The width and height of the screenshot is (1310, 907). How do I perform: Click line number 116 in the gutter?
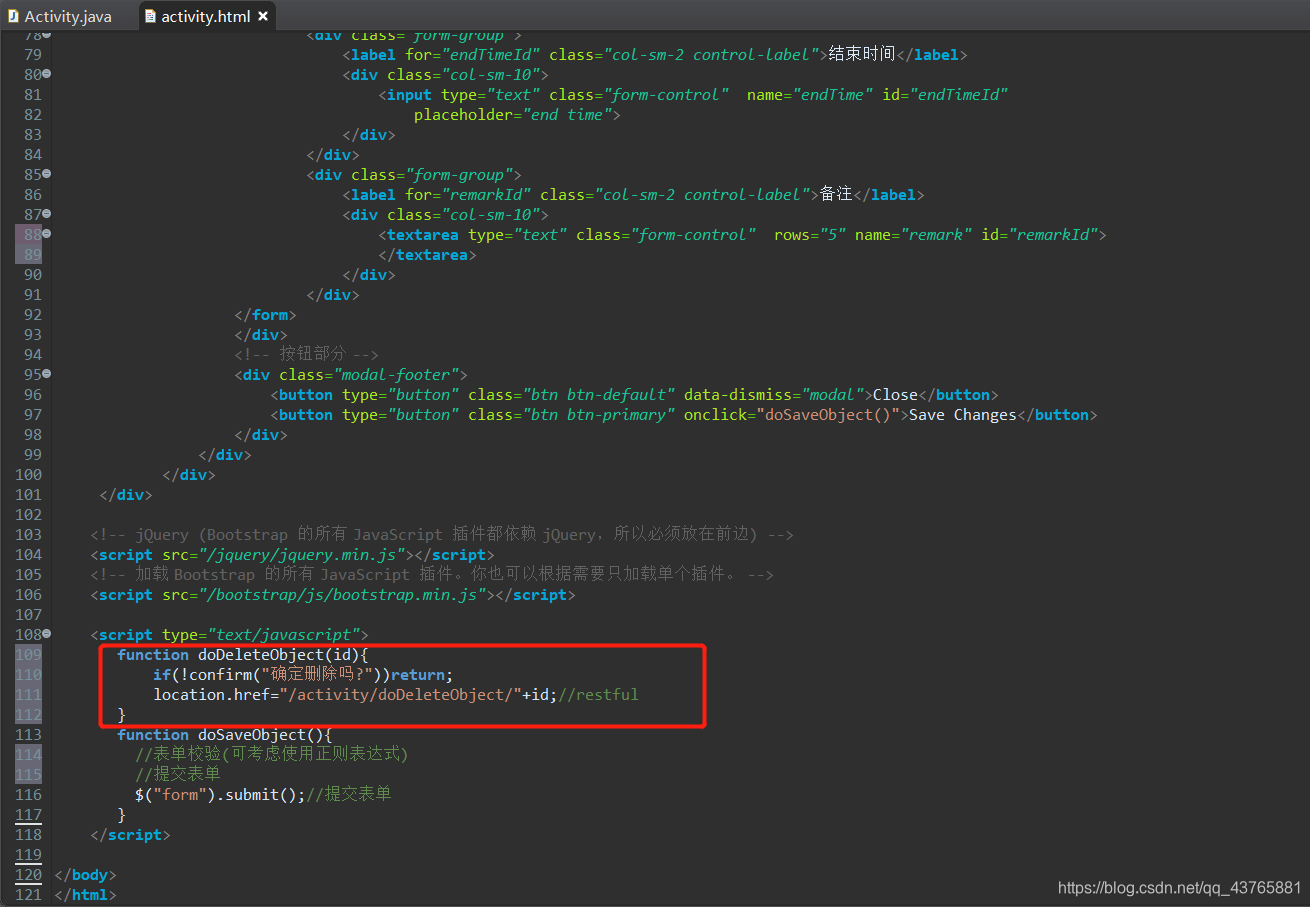(28, 795)
